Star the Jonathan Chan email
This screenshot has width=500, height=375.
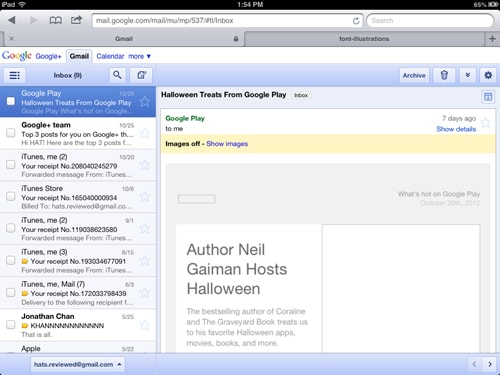pyautogui.click(x=145, y=325)
